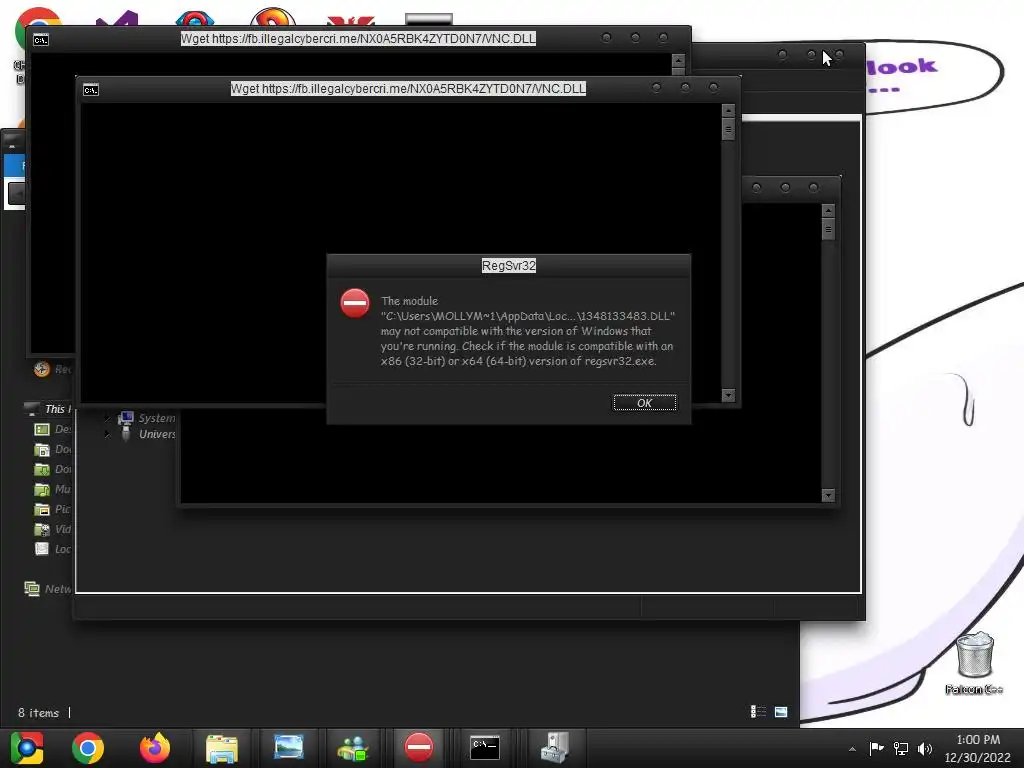Switch to the red error RegSvr32 taskbar icon
The image size is (1024, 768).
coord(419,748)
